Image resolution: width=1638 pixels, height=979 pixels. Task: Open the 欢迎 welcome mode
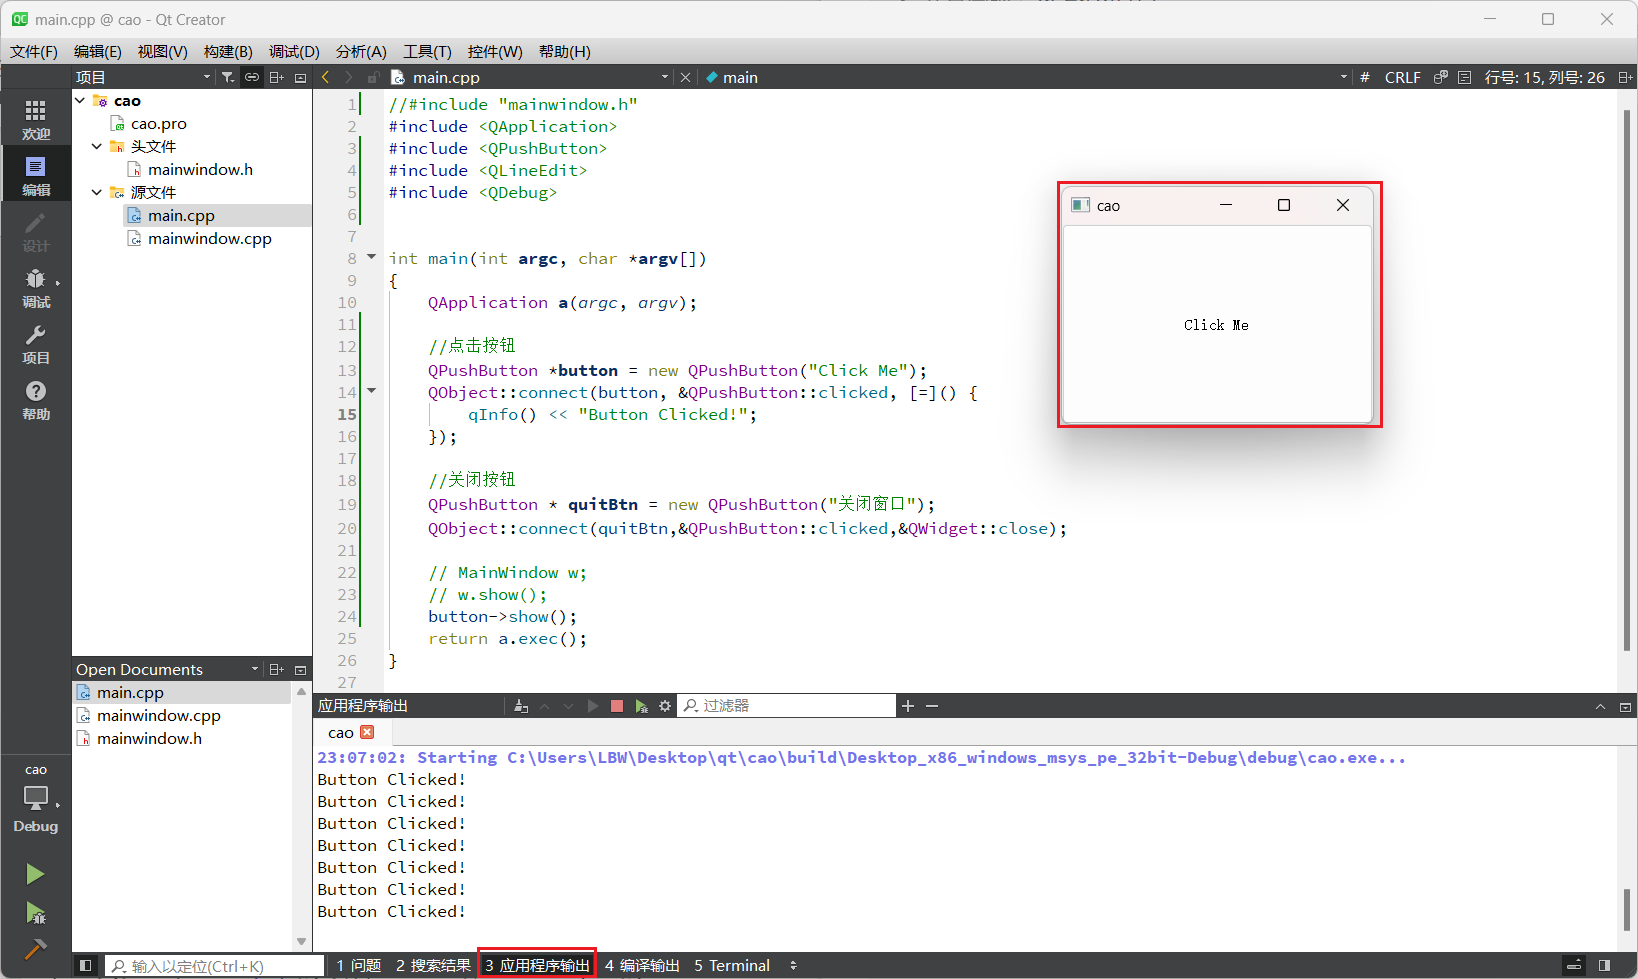click(x=36, y=119)
